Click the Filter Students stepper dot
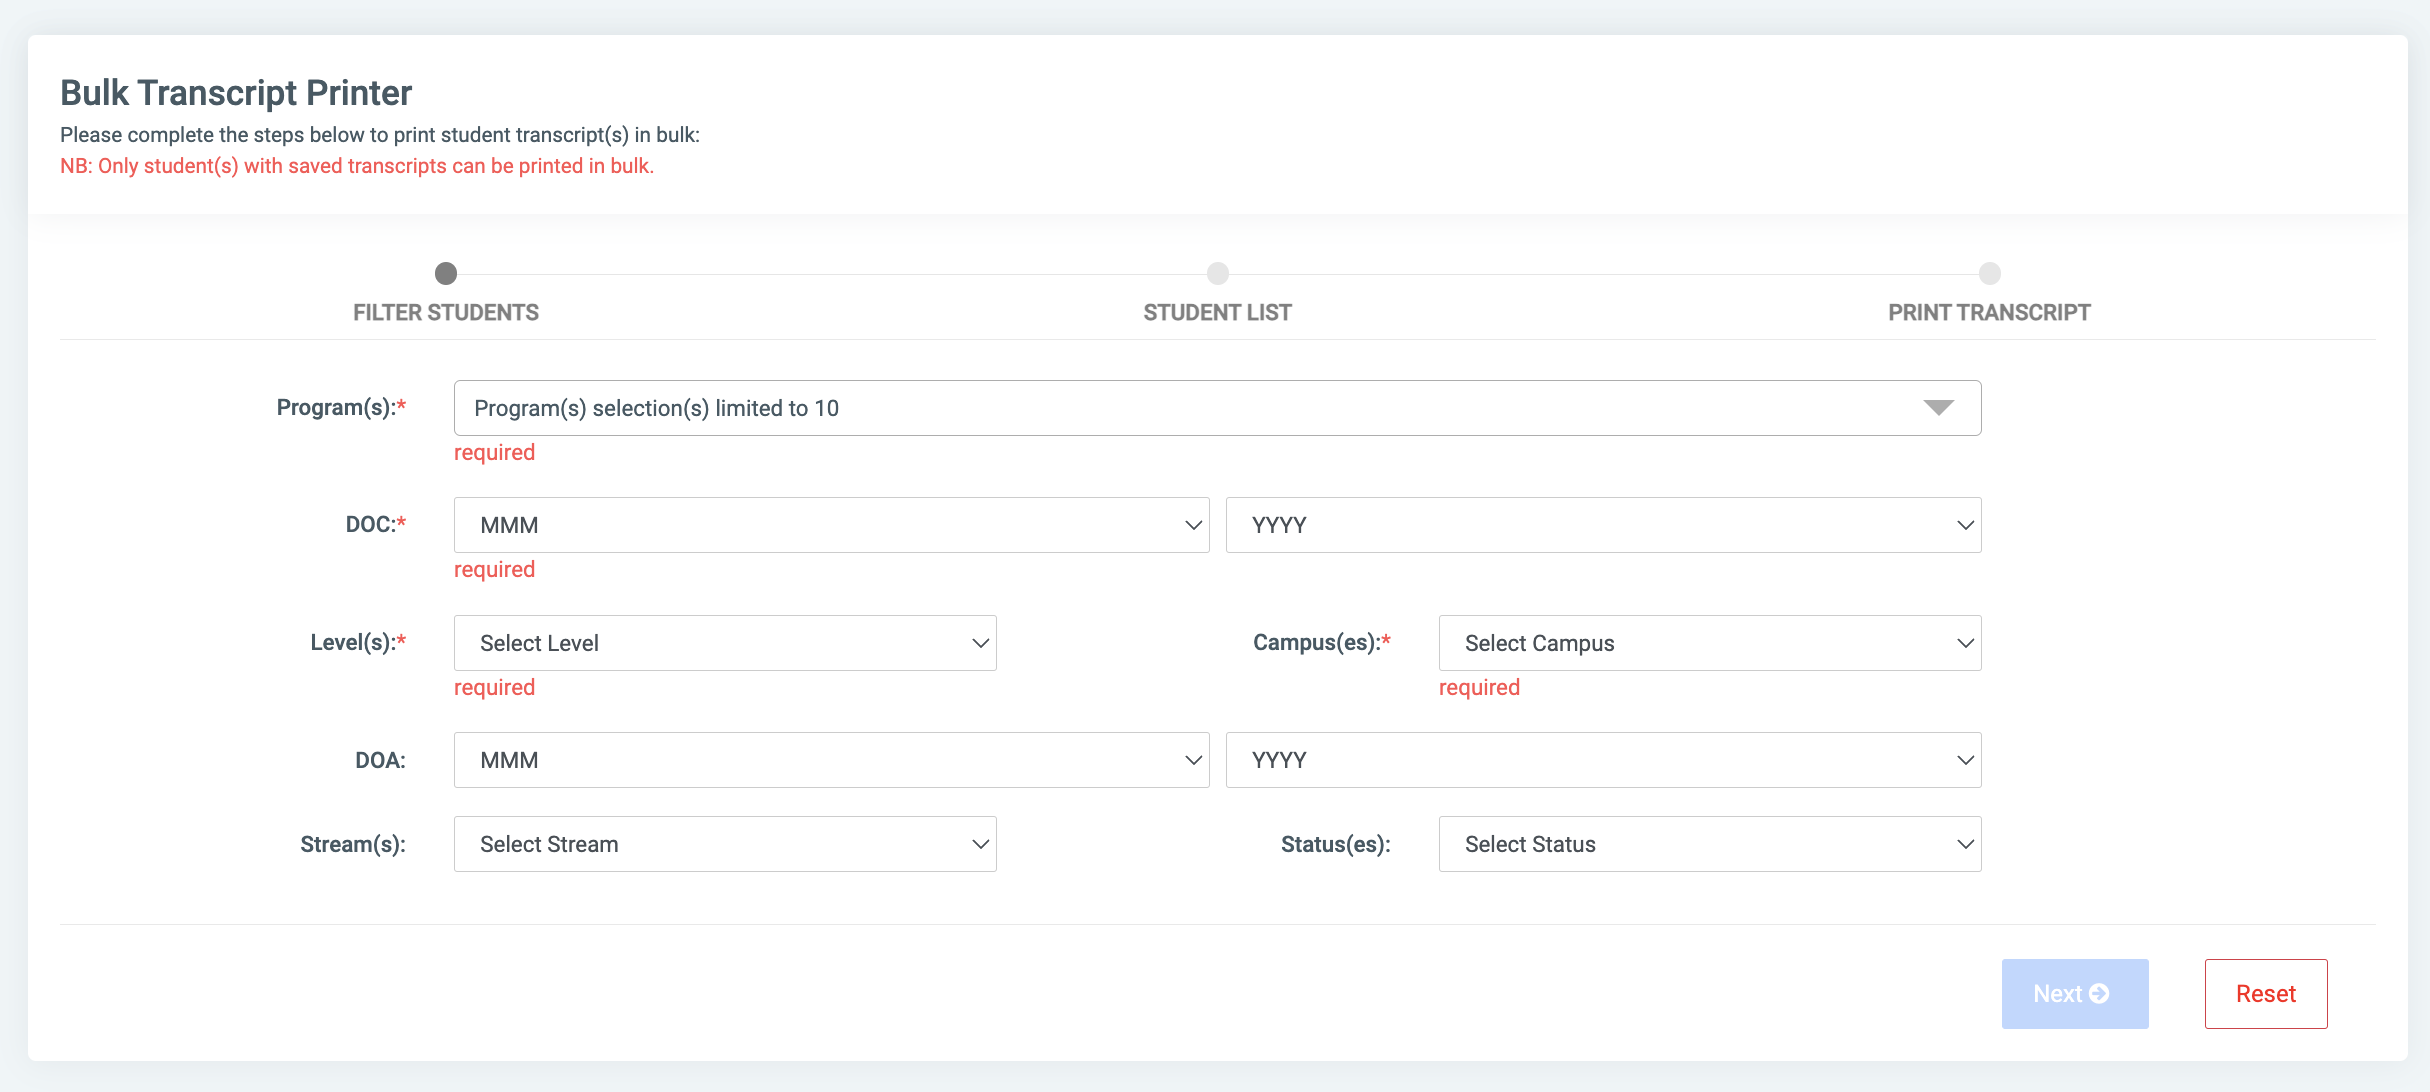2430x1092 pixels. 446,273
